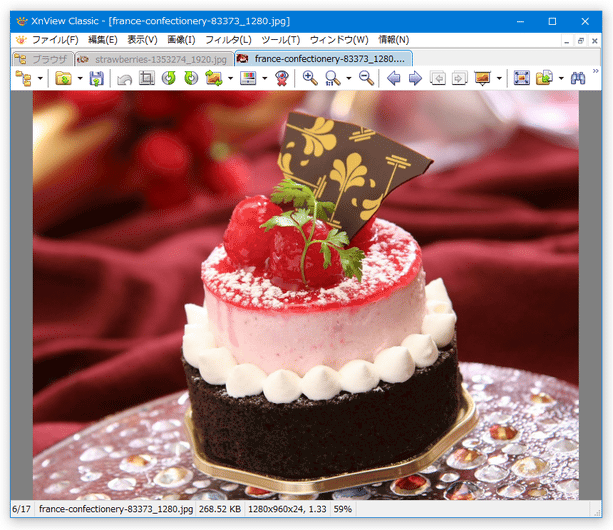Expand dropdown next to image conversion icon
This screenshot has width=613, height=530.
(x=230, y=79)
